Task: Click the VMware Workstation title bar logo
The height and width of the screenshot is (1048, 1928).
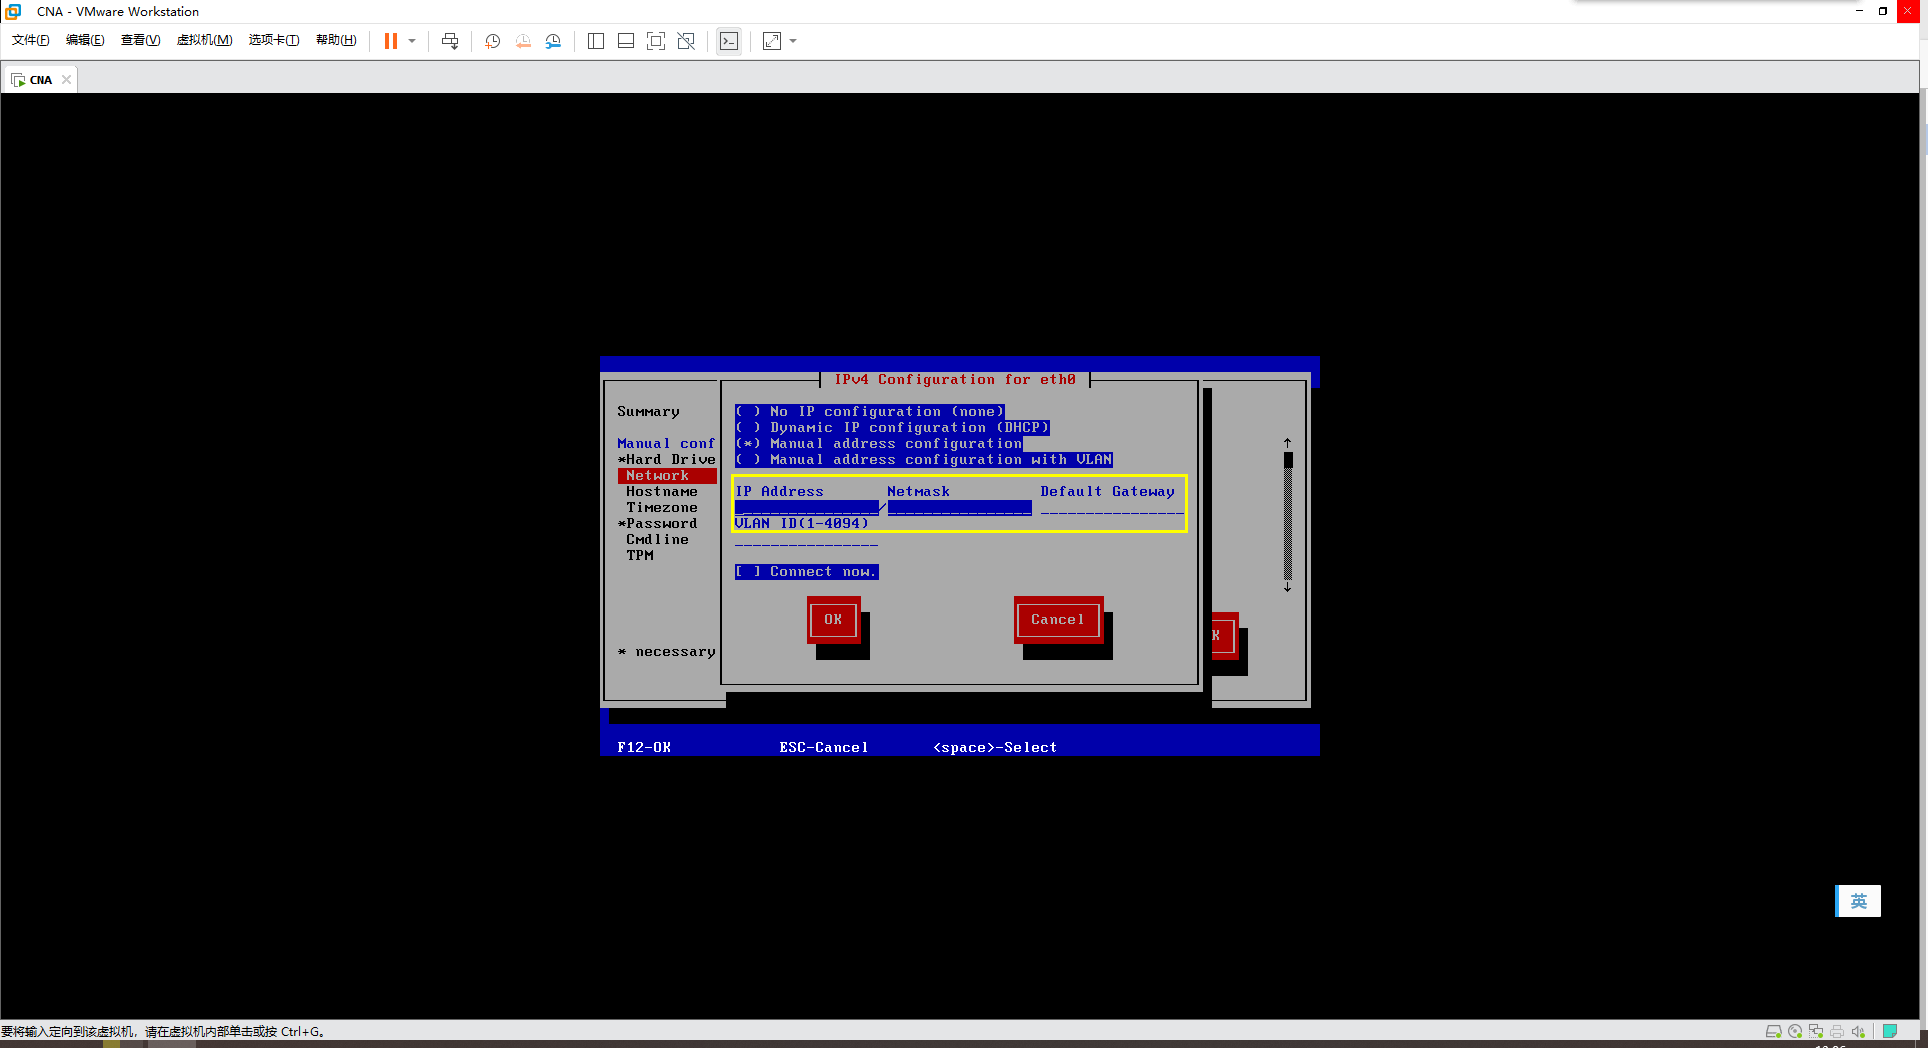Action: pyautogui.click(x=13, y=11)
